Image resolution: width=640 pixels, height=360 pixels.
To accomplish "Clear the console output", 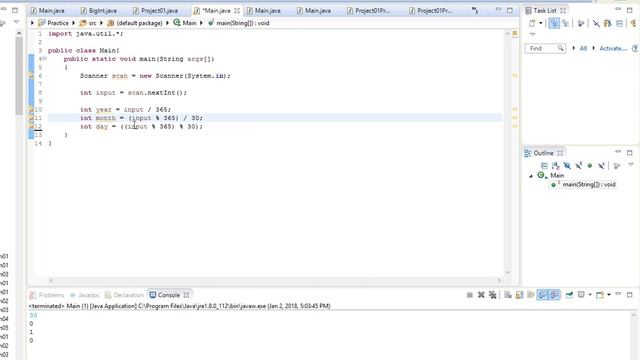I will click(508, 295).
